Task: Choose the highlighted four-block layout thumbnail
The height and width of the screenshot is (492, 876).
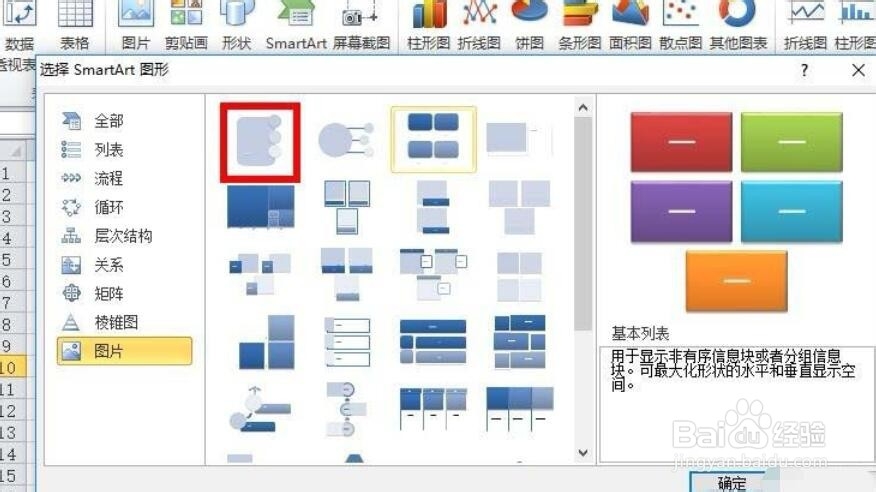Action: [434, 139]
